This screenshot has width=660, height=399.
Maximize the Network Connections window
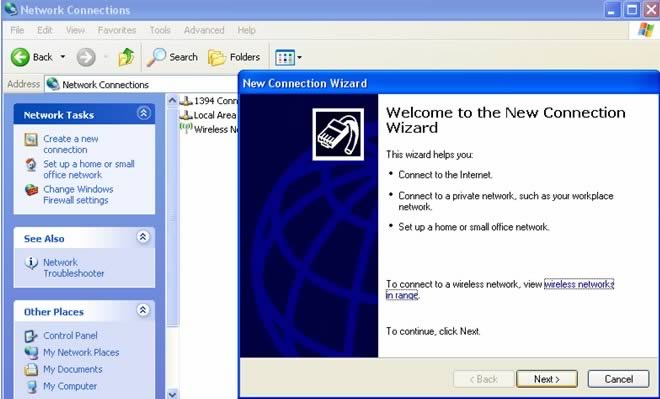tap(632, 10)
